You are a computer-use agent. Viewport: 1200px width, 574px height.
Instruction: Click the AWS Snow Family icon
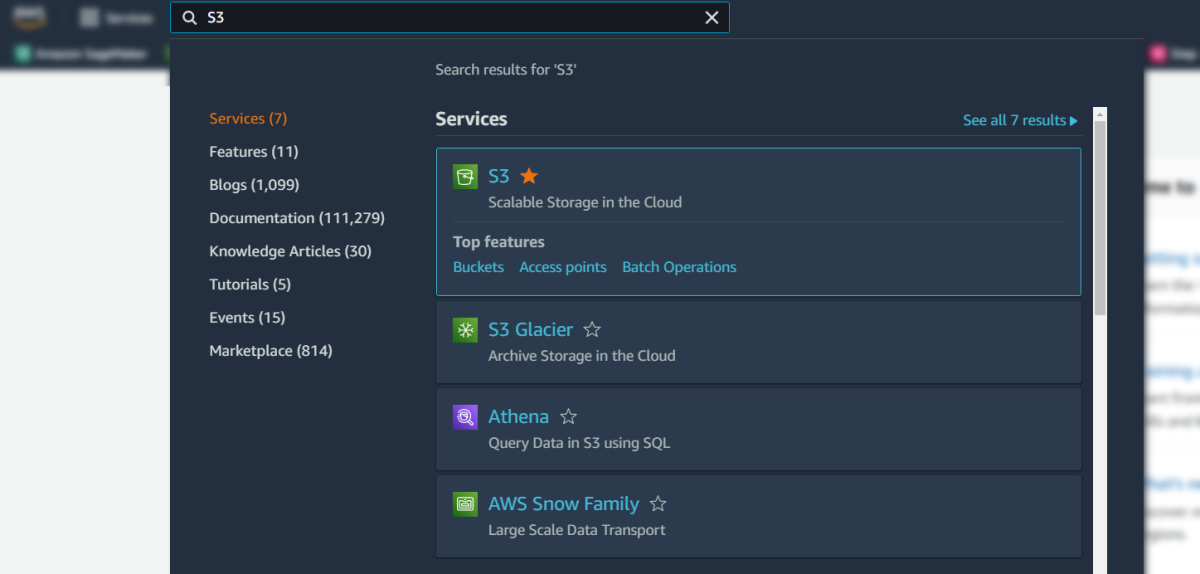465,504
